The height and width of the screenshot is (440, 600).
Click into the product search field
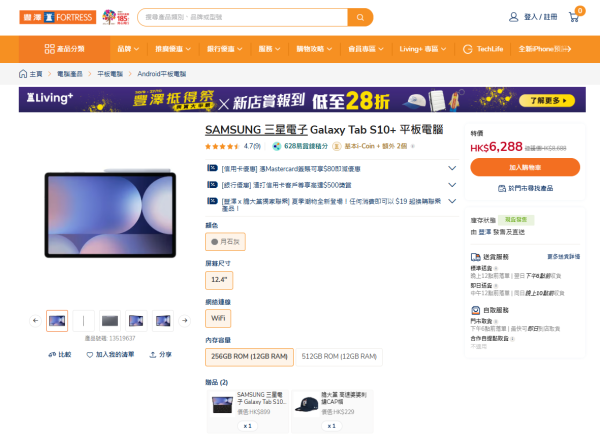(x=243, y=17)
